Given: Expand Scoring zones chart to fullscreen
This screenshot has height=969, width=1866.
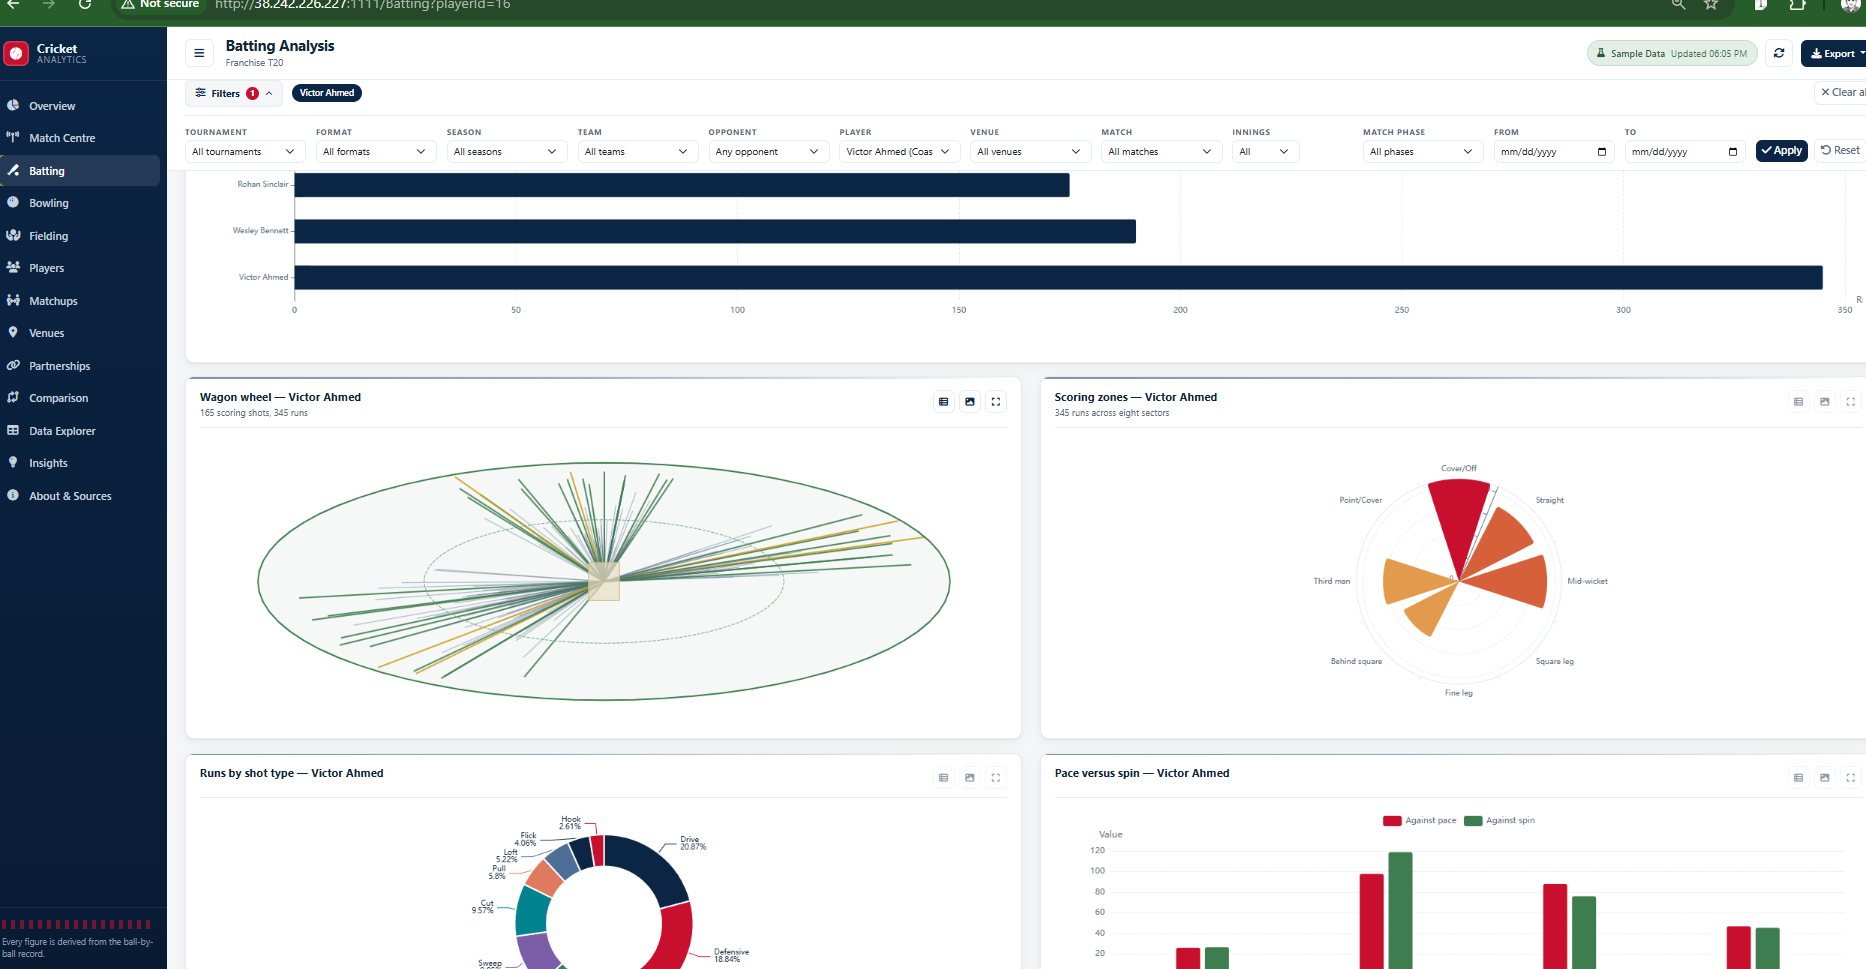Looking at the screenshot, I should pyautogui.click(x=1851, y=402).
